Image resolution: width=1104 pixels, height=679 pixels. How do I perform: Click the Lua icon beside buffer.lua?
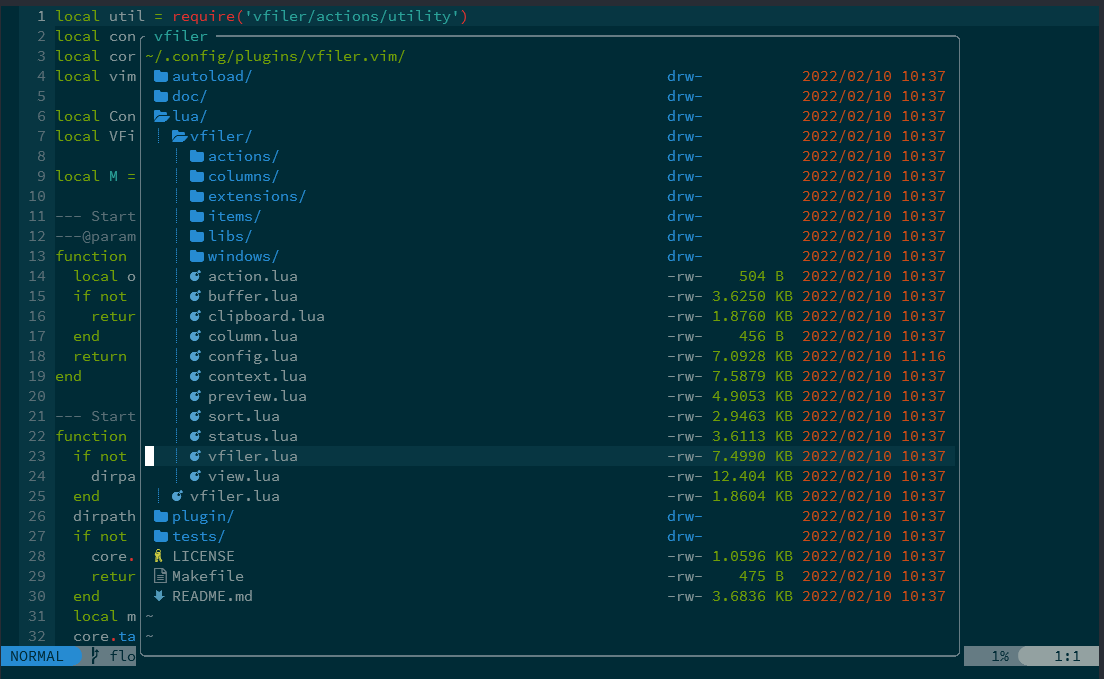196,296
